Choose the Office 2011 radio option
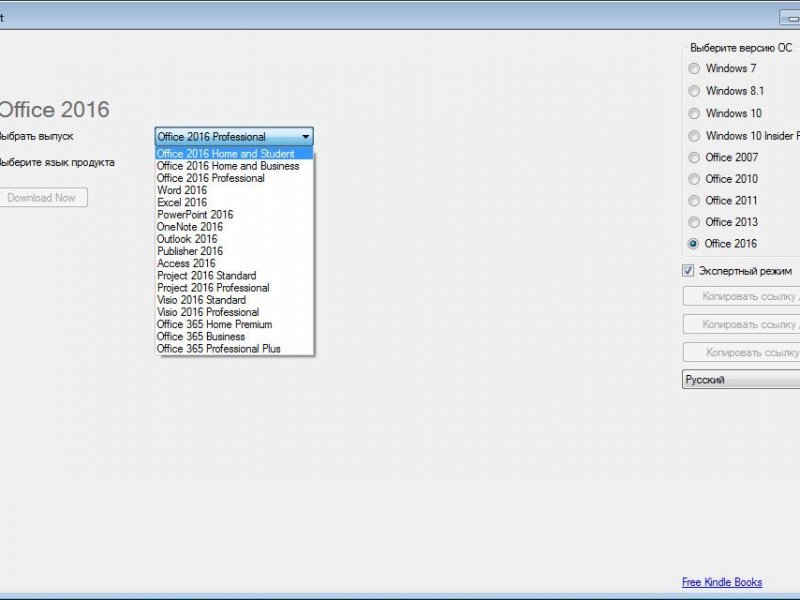 (x=694, y=201)
